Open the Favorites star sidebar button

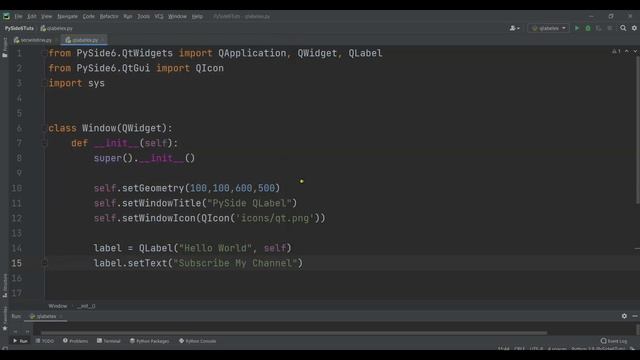4,318
